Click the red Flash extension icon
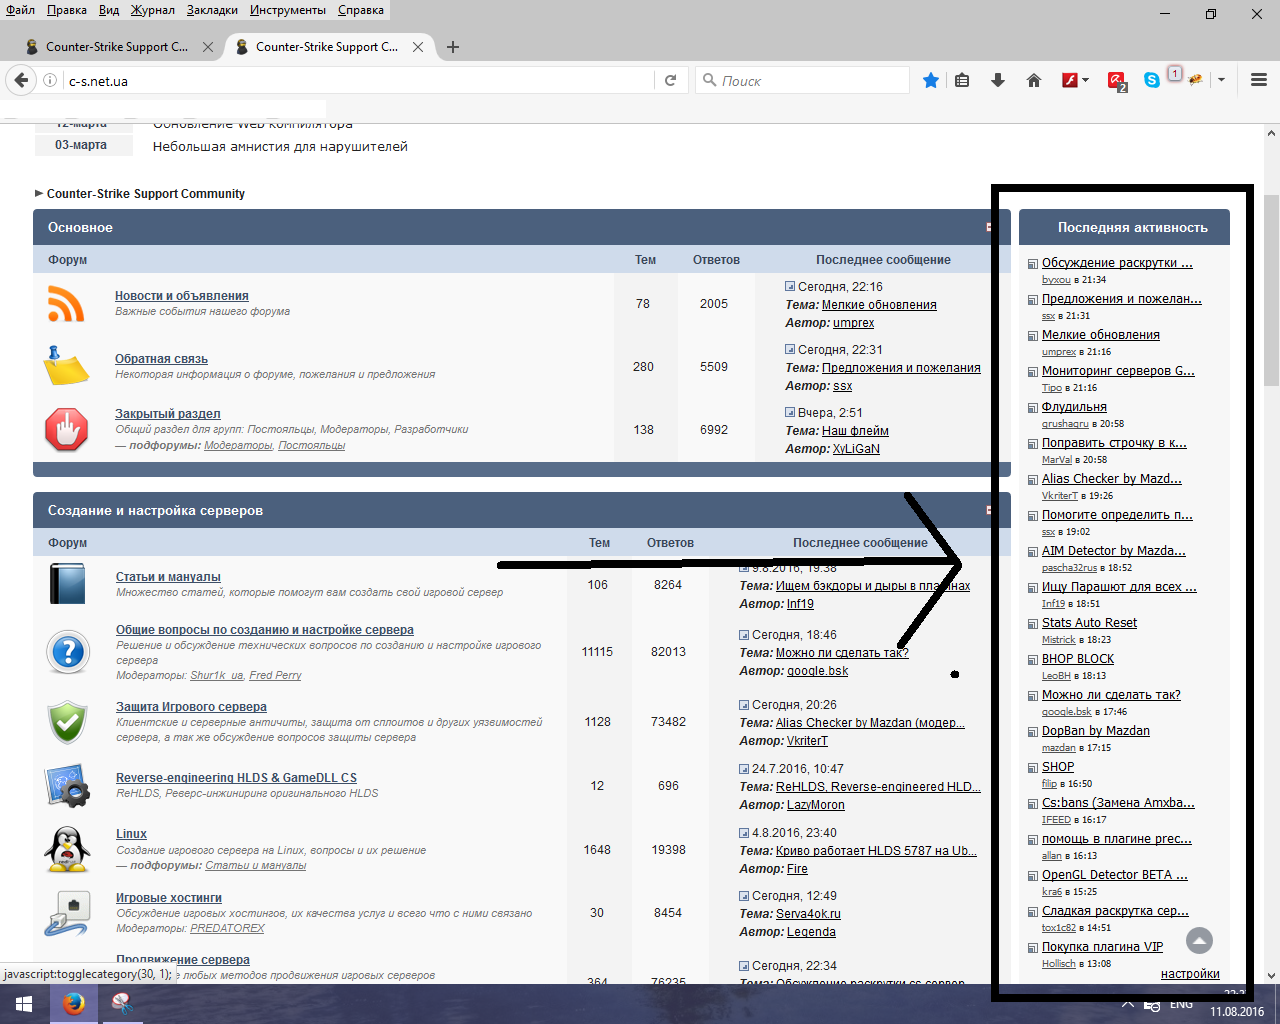 click(1069, 81)
